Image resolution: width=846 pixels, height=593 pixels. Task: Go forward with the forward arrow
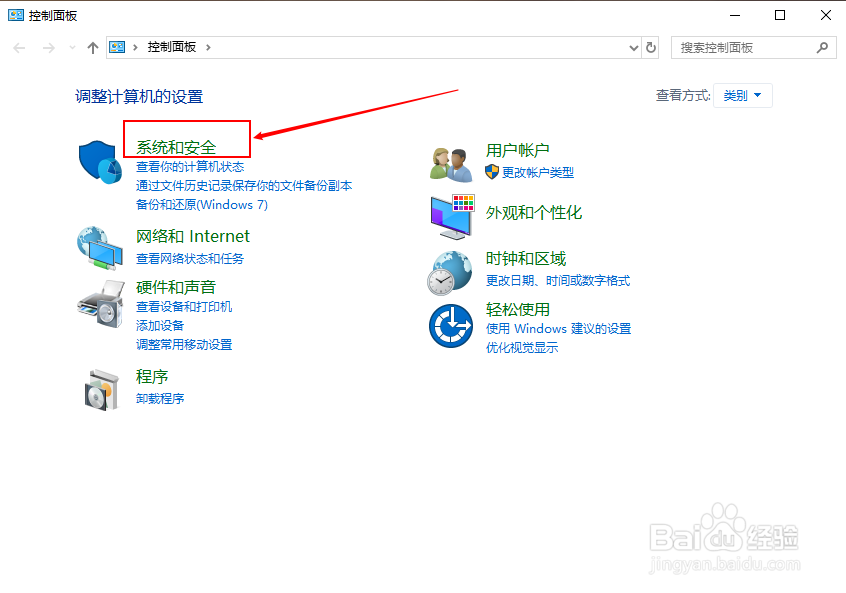click(49, 48)
